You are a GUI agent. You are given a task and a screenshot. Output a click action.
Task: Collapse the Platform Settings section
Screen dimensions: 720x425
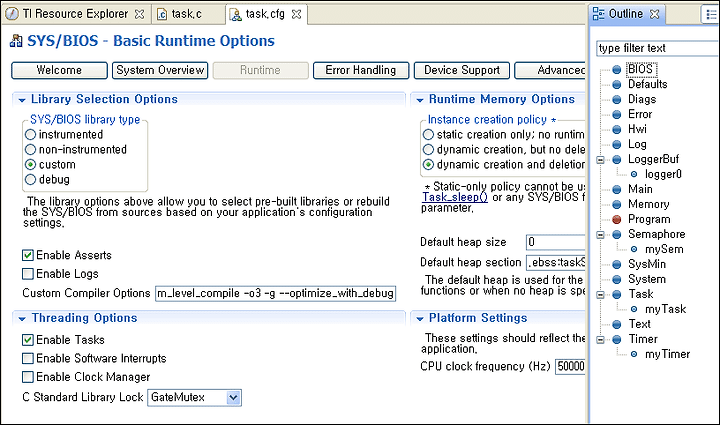[x=420, y=318]
